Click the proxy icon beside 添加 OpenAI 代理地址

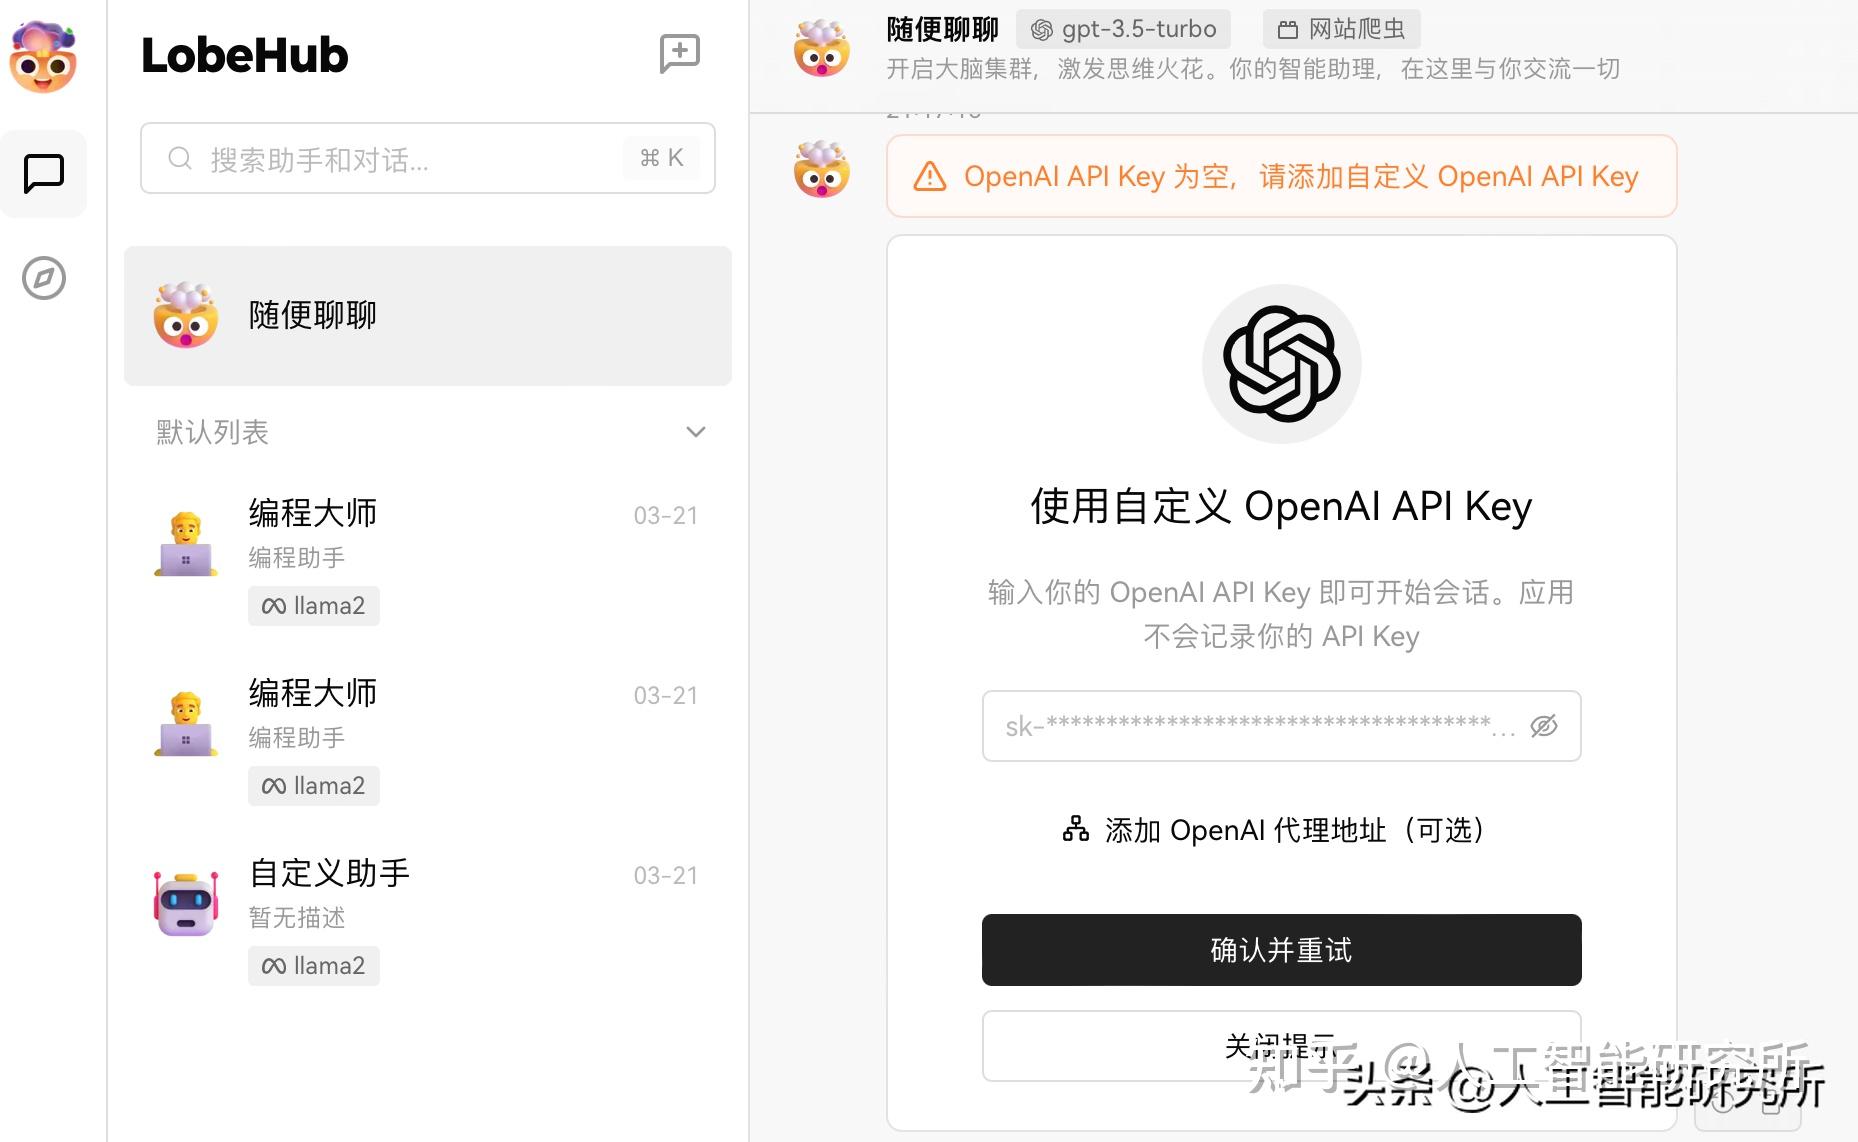(x=1074, y=829)
